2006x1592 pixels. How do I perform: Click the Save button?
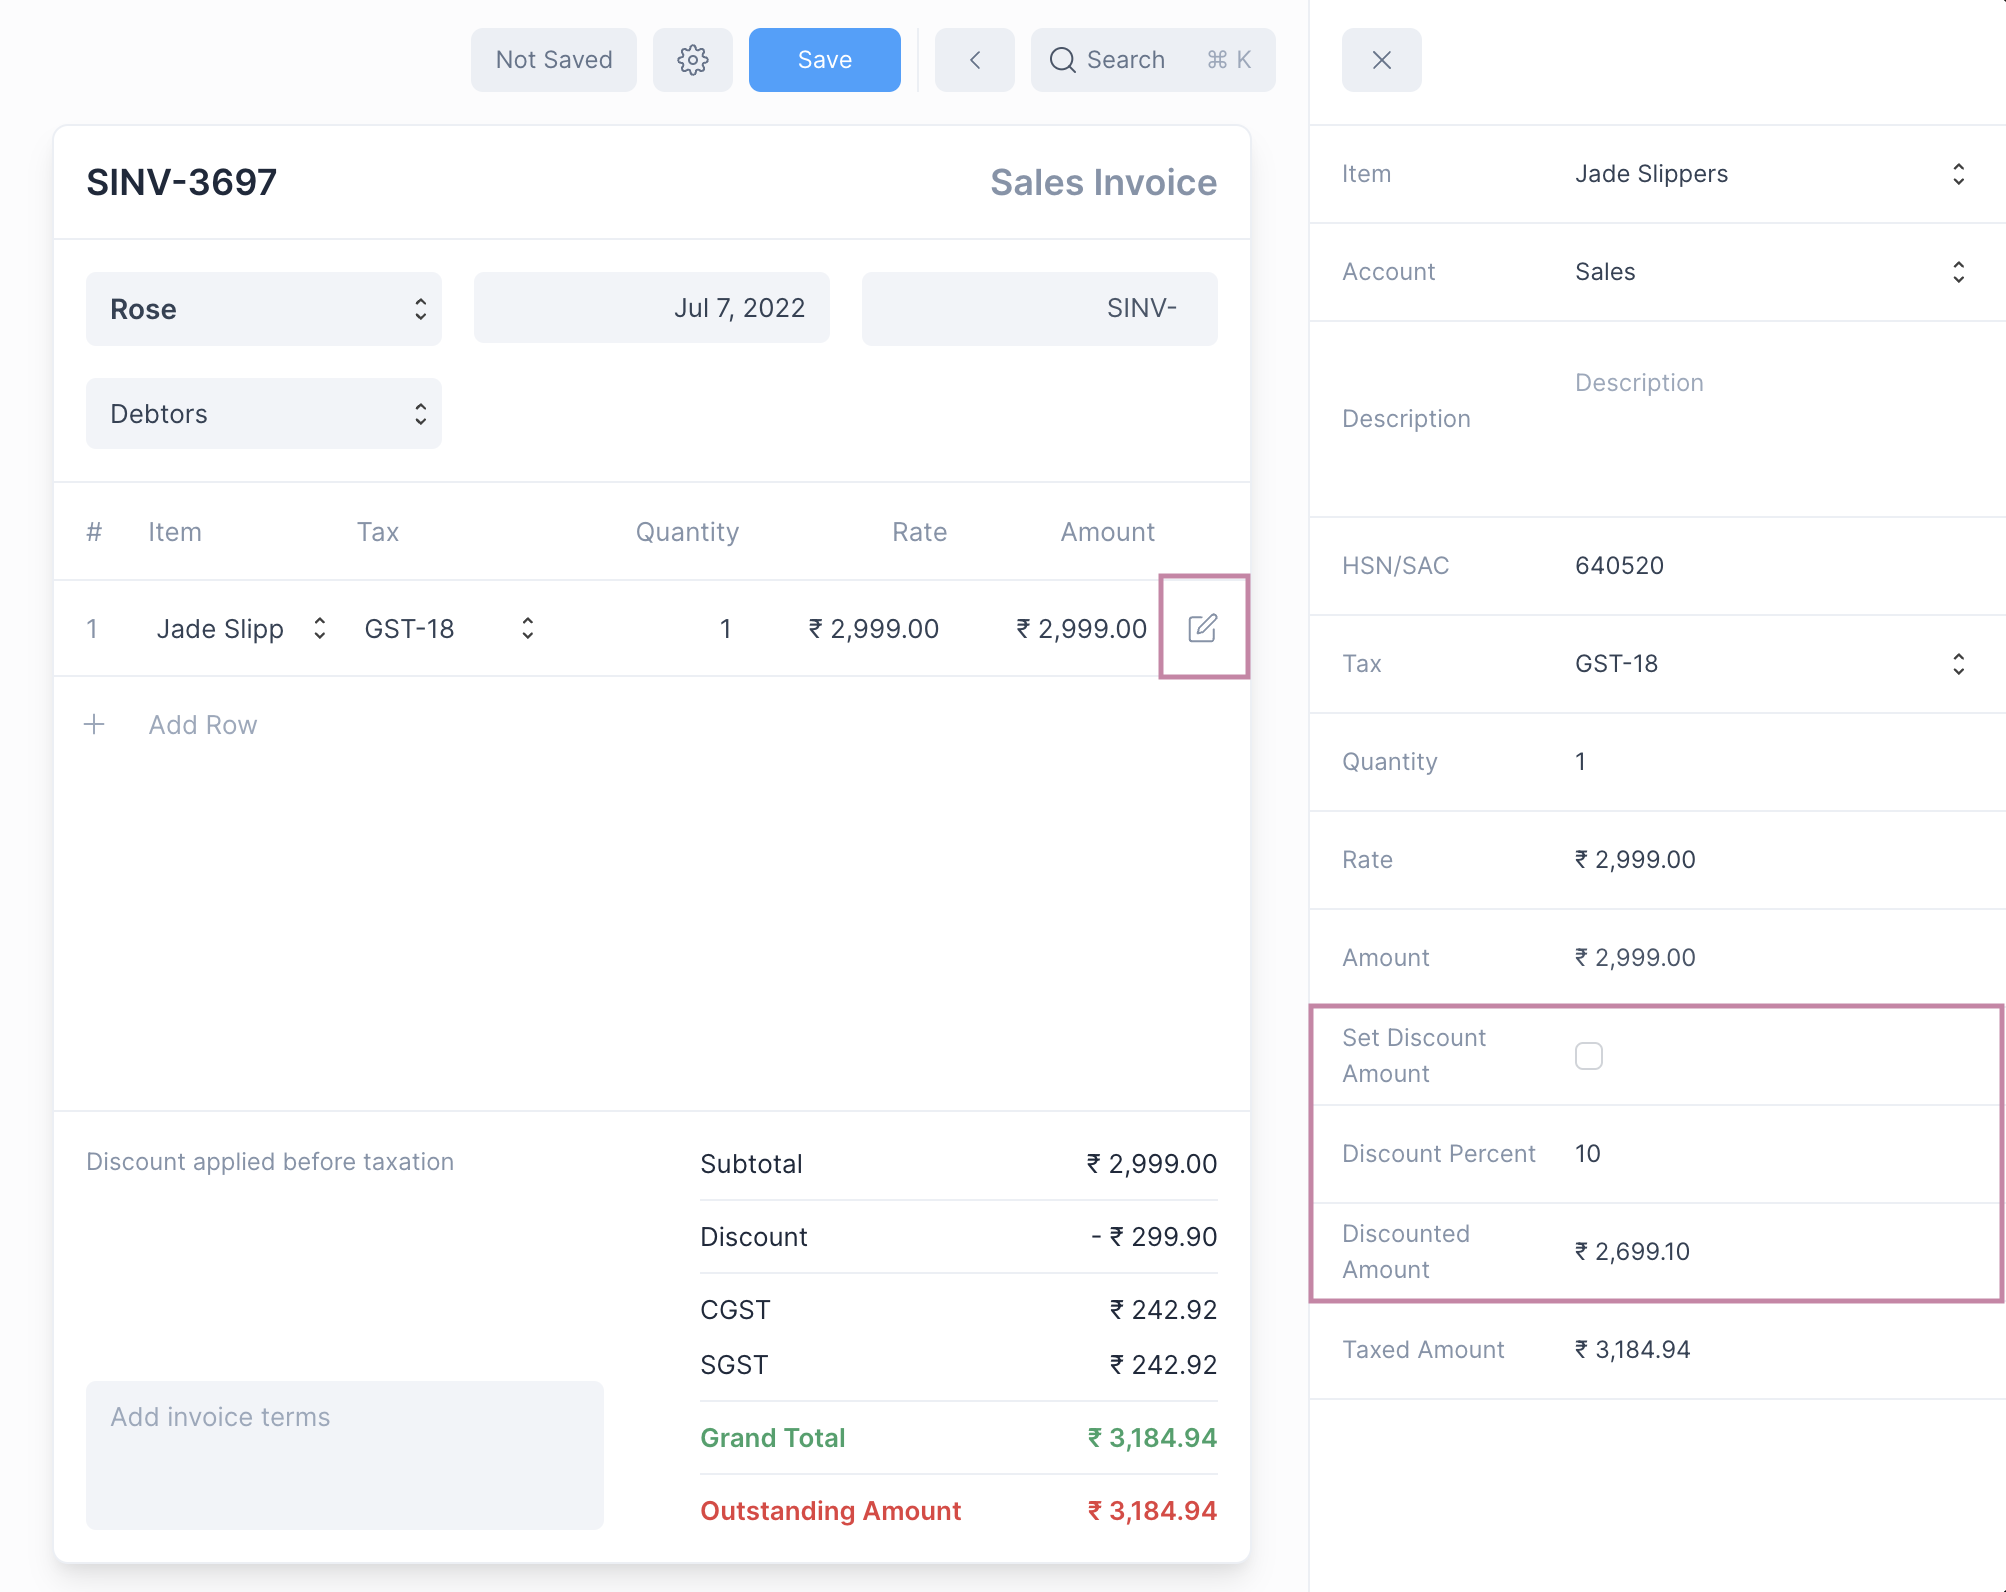(824, 60)
